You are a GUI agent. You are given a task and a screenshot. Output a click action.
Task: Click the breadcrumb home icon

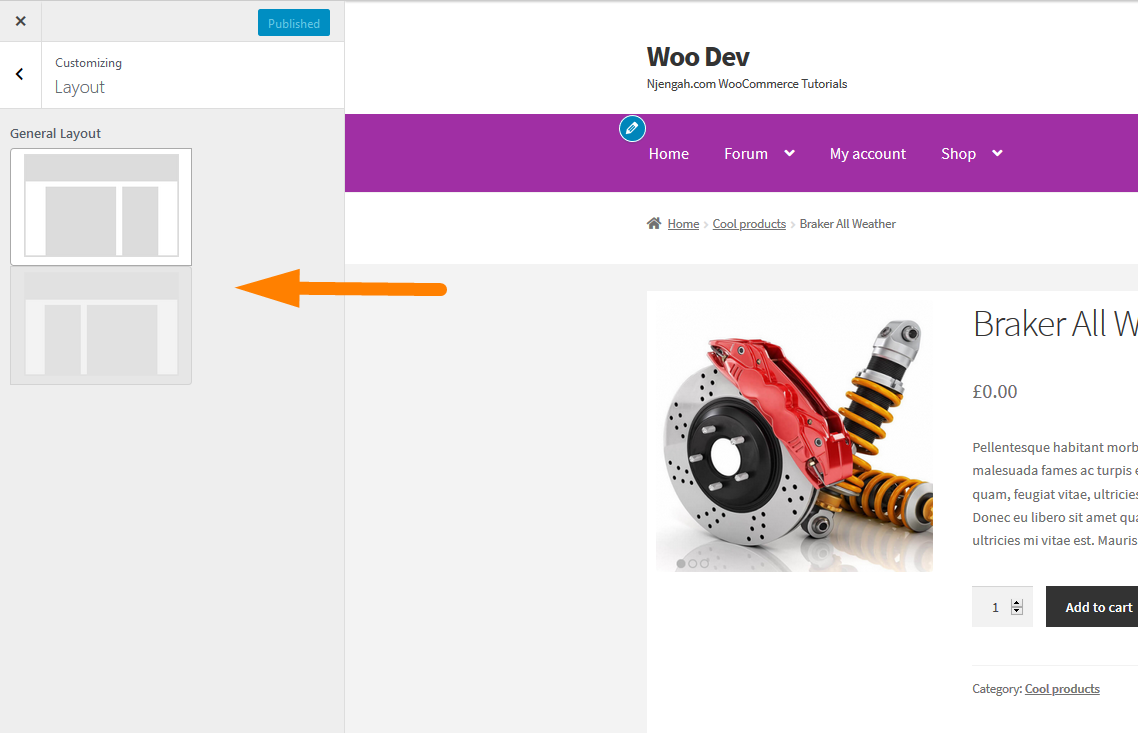coord(654,224)
